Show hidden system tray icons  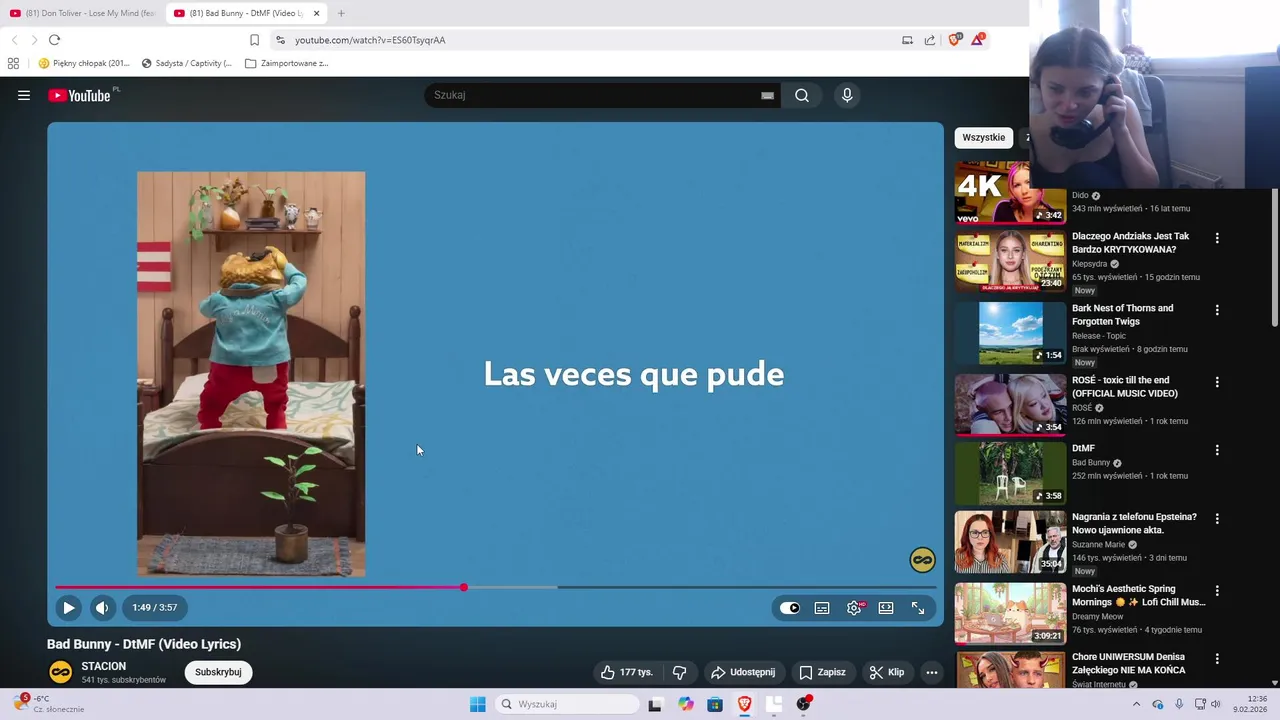tap(1136, 704)
